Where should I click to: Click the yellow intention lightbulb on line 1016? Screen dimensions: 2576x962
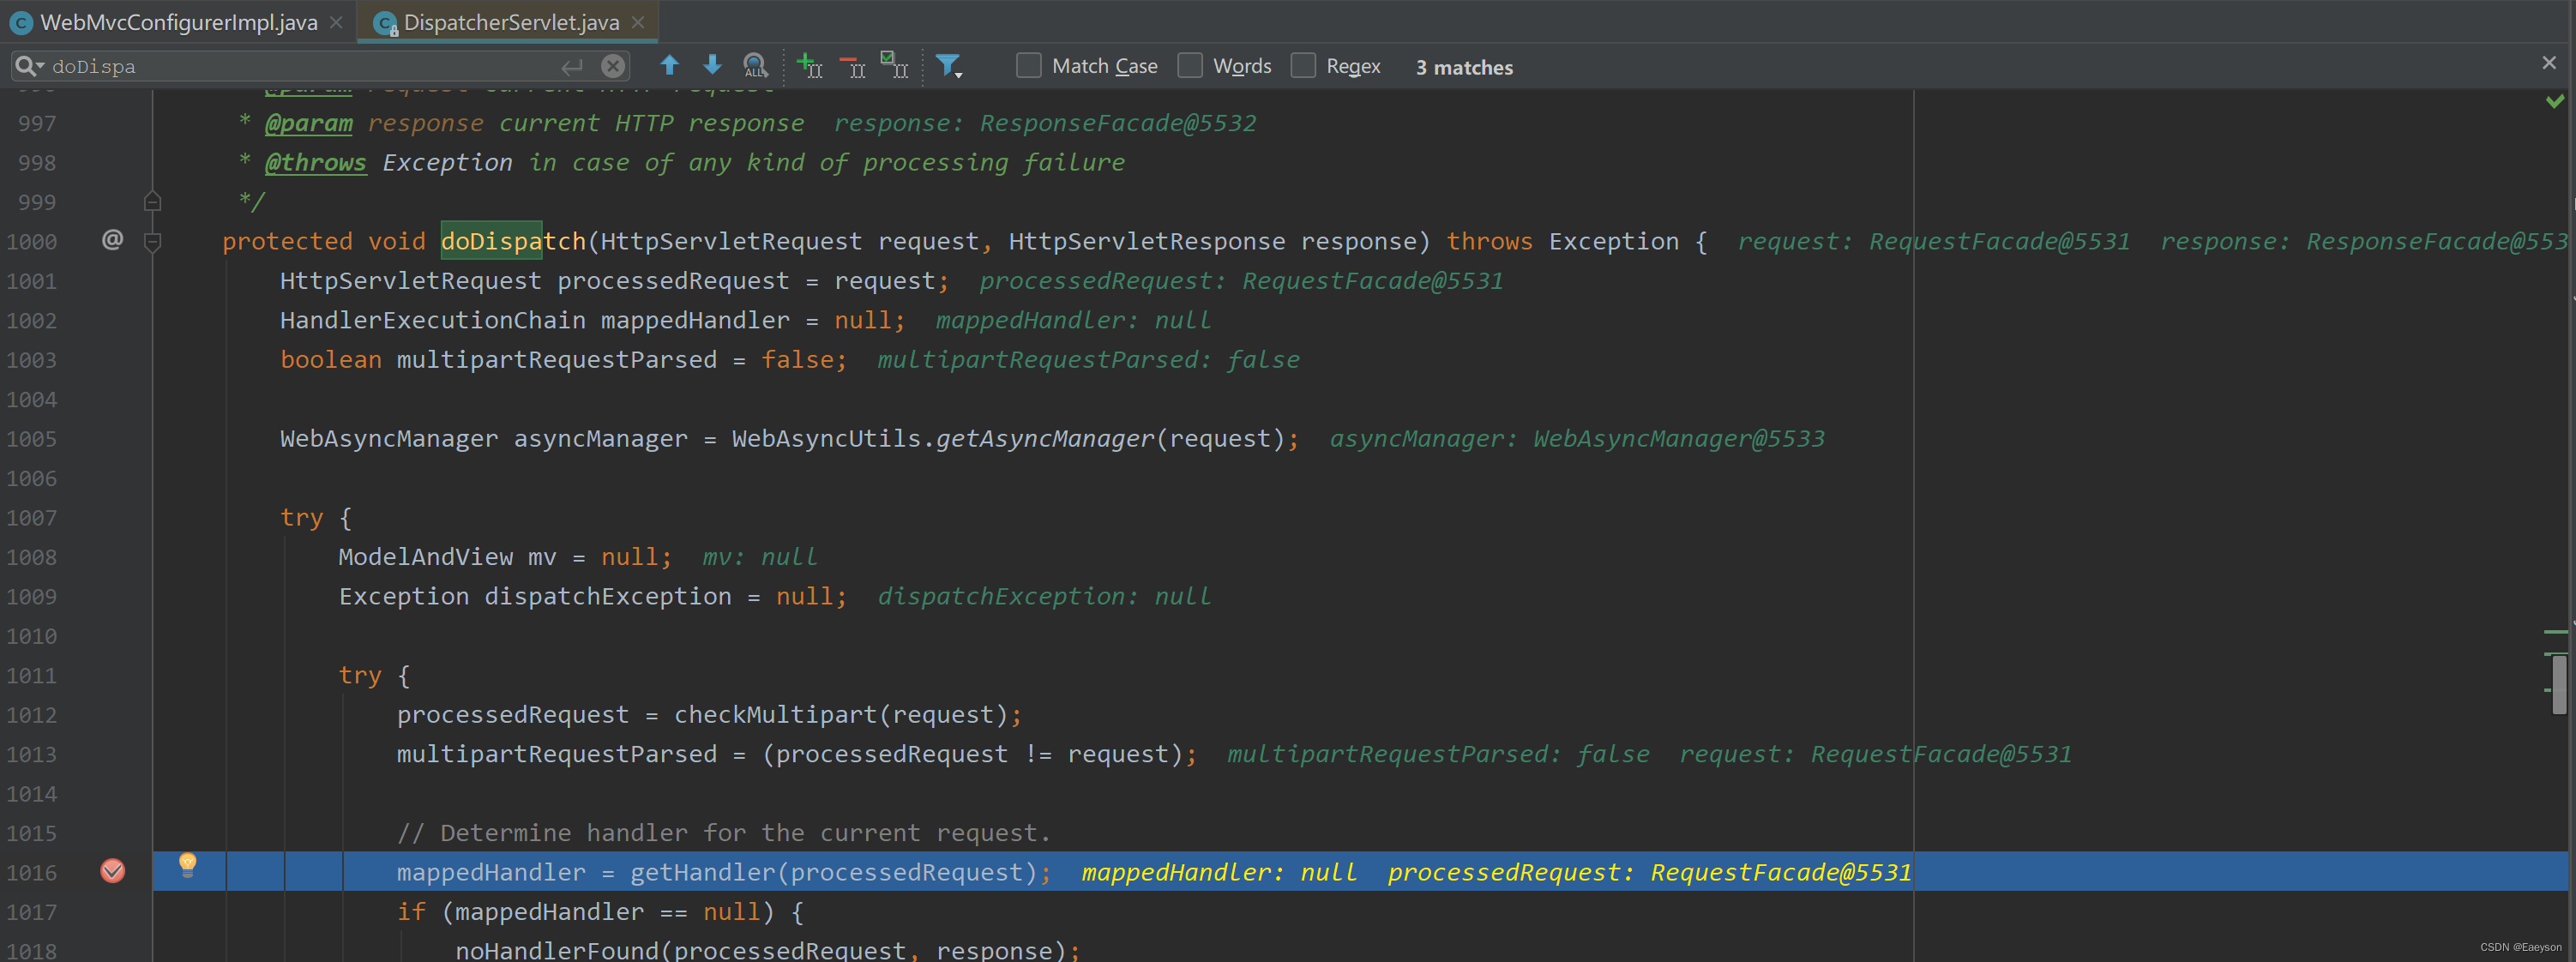tap(187, 865)
